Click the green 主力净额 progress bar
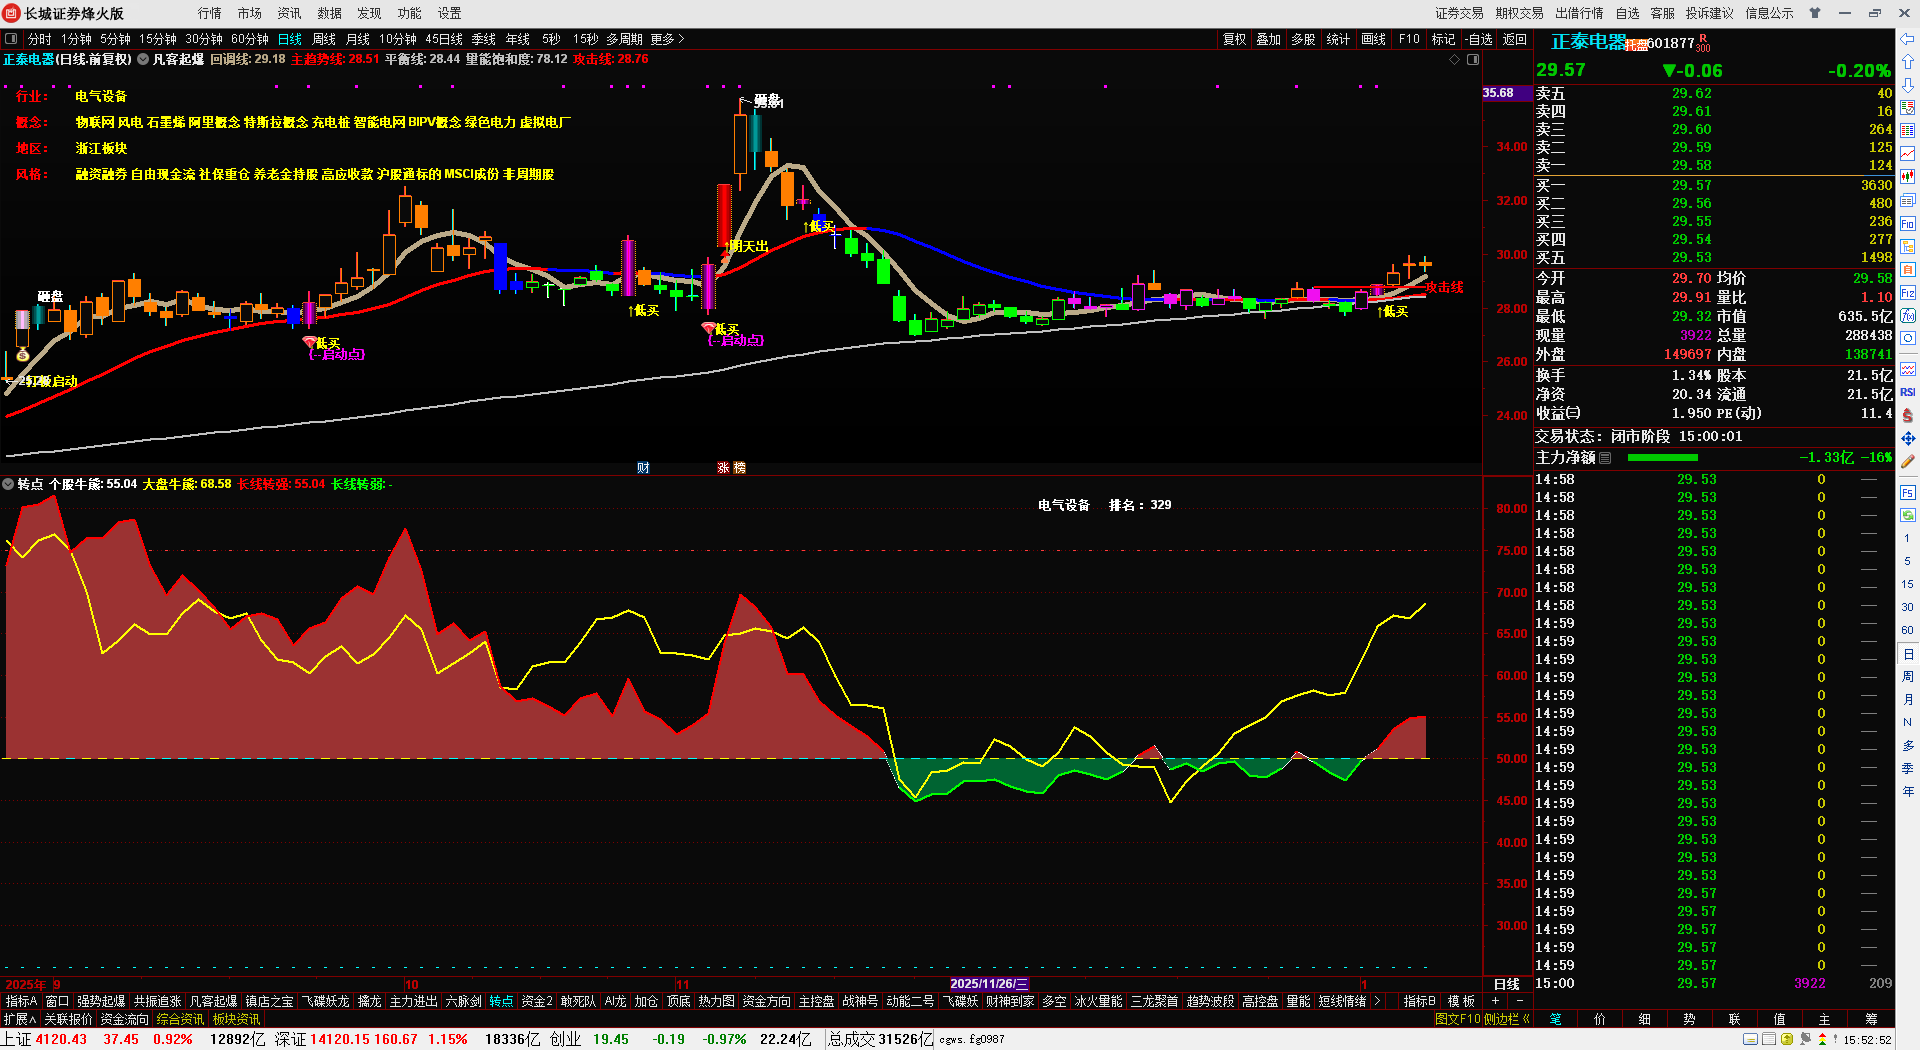Viewport: 1920px width, 1050px height. [x=1662, y=458]
